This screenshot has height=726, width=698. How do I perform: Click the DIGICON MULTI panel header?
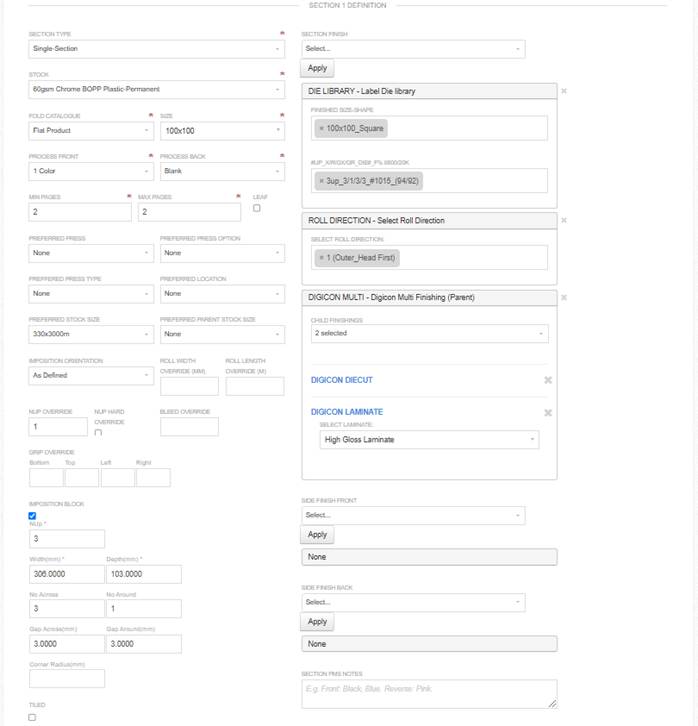[x=429, y=297]
